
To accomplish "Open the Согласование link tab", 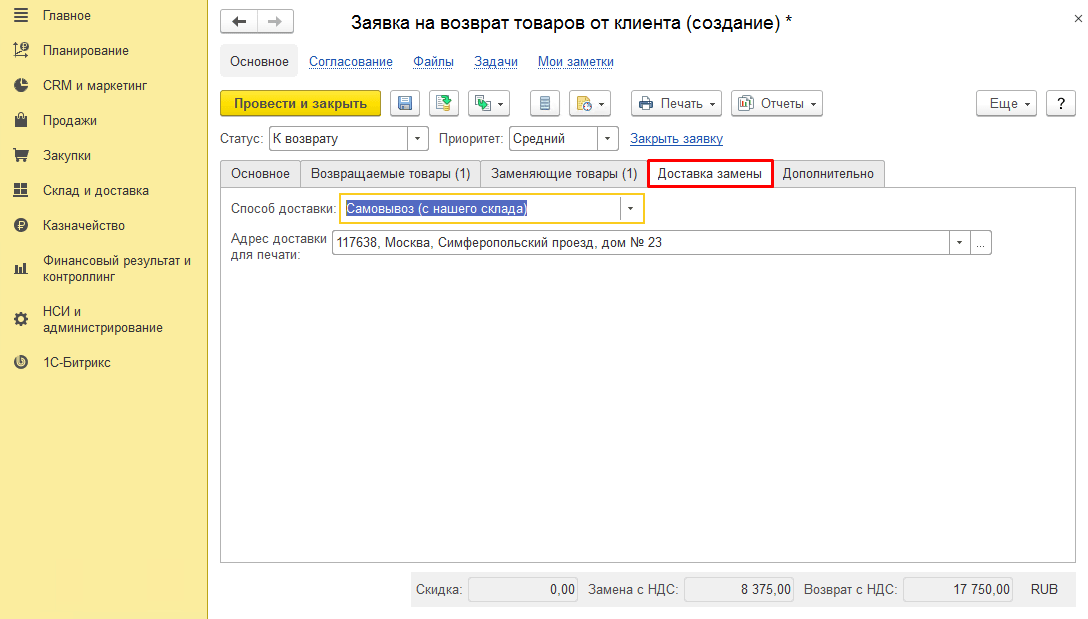I will pyautogui.click(x=350, y=62).
